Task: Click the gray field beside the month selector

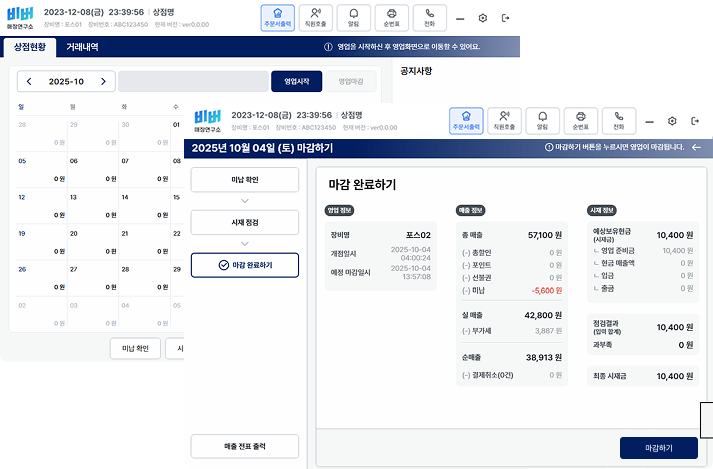Action: (x=193, y=81)
